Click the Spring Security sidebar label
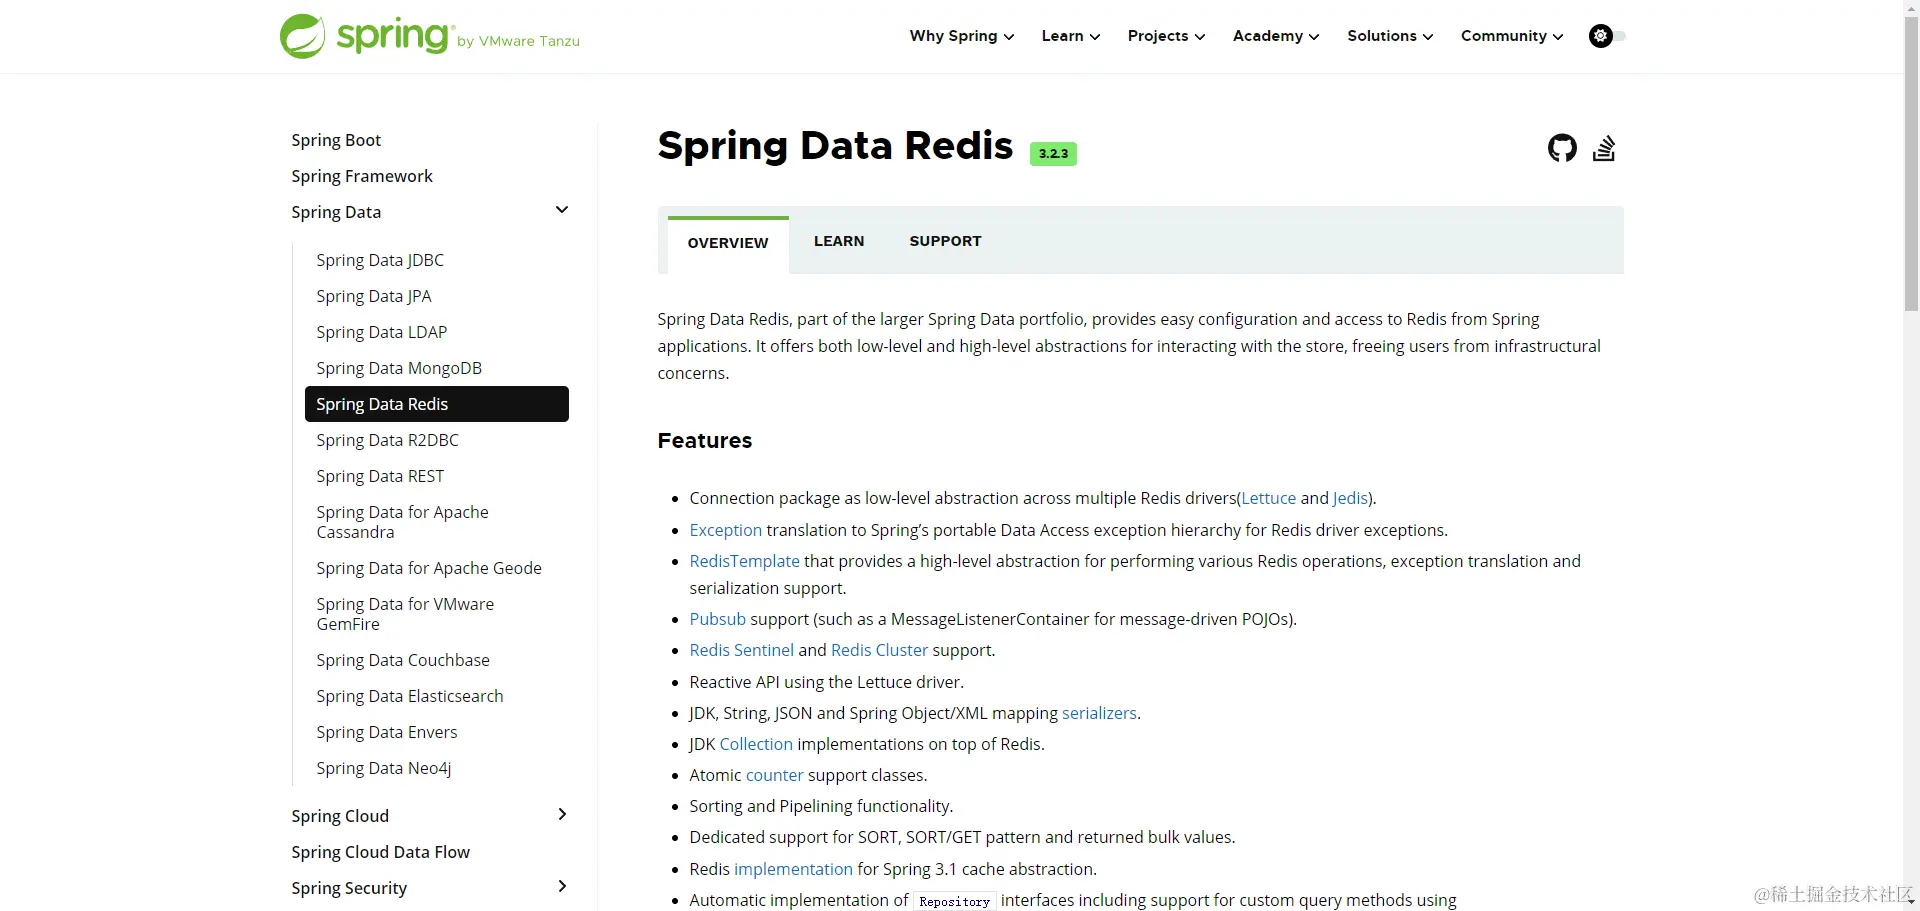1920x911 pixels. (349, 888)
